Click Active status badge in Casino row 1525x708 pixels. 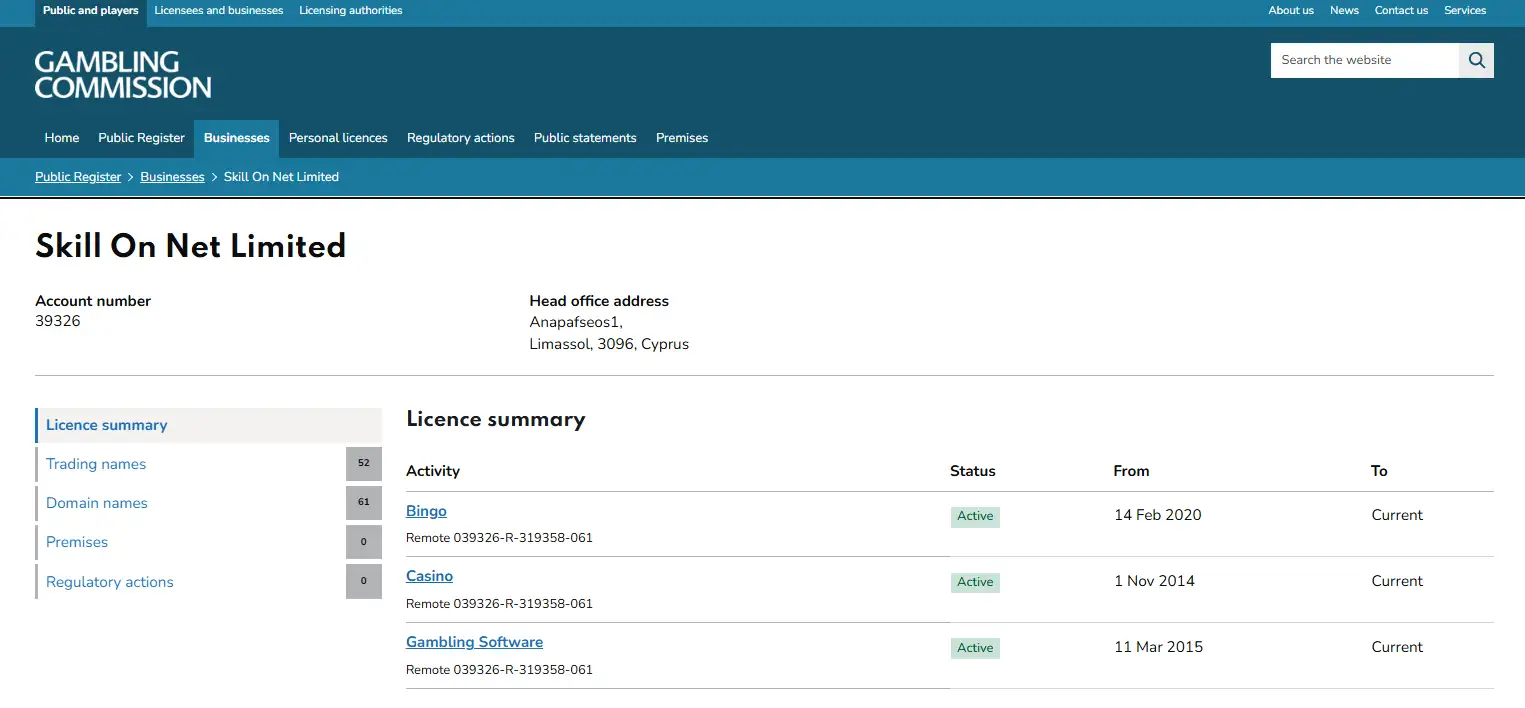click(x=975, y=582)
